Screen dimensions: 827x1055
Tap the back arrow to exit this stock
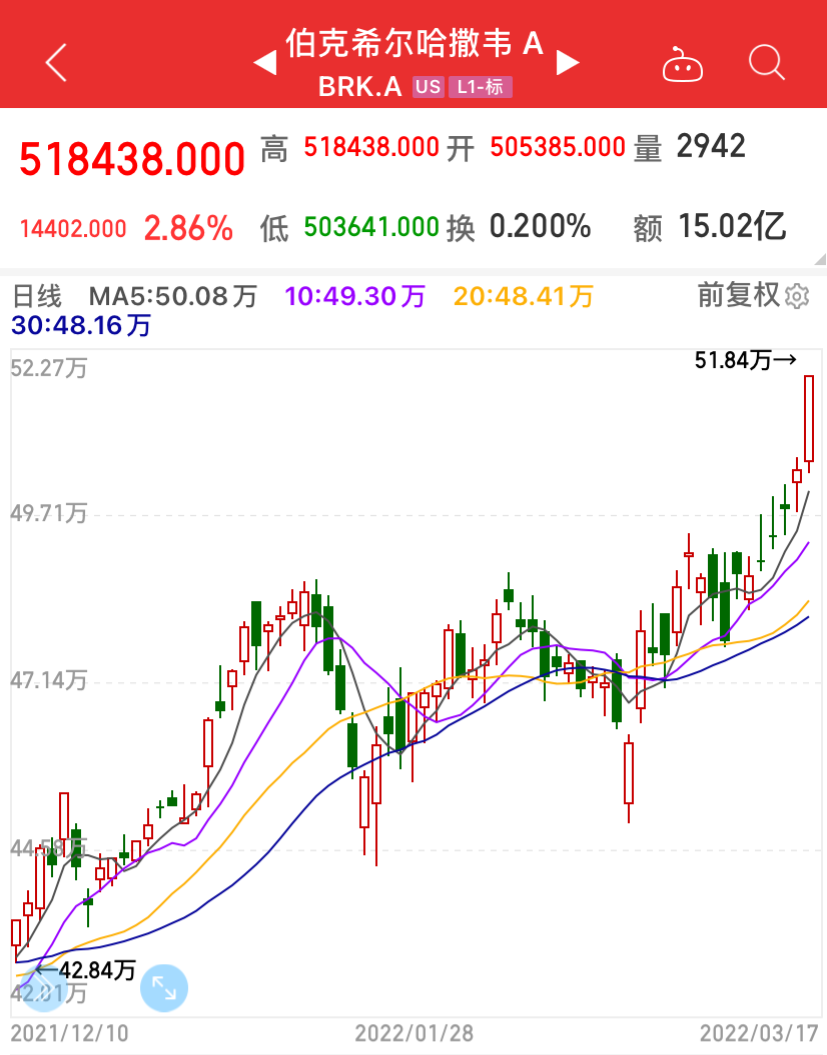click(55, 62)
